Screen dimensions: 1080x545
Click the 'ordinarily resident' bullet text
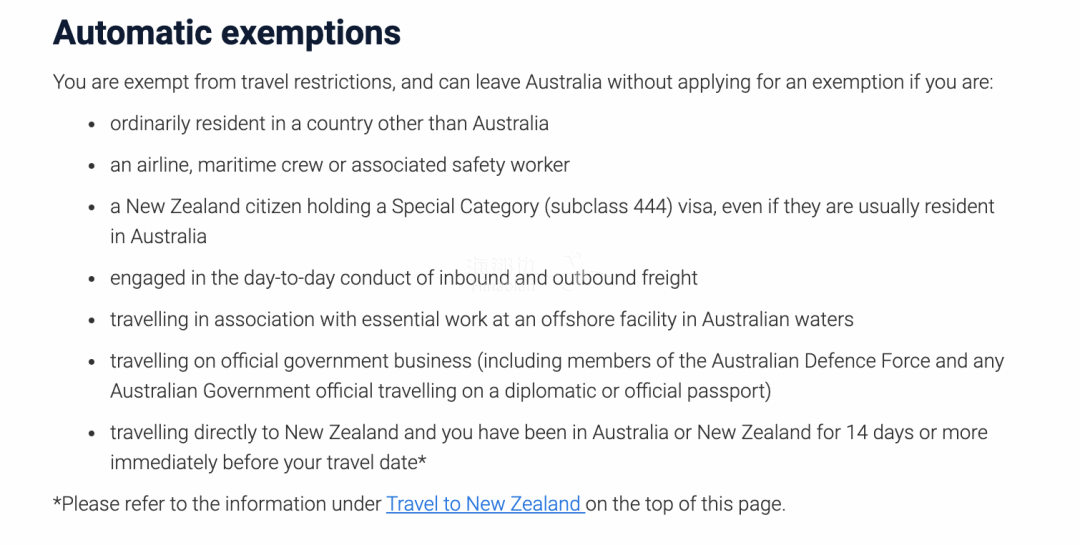[329, 123]
